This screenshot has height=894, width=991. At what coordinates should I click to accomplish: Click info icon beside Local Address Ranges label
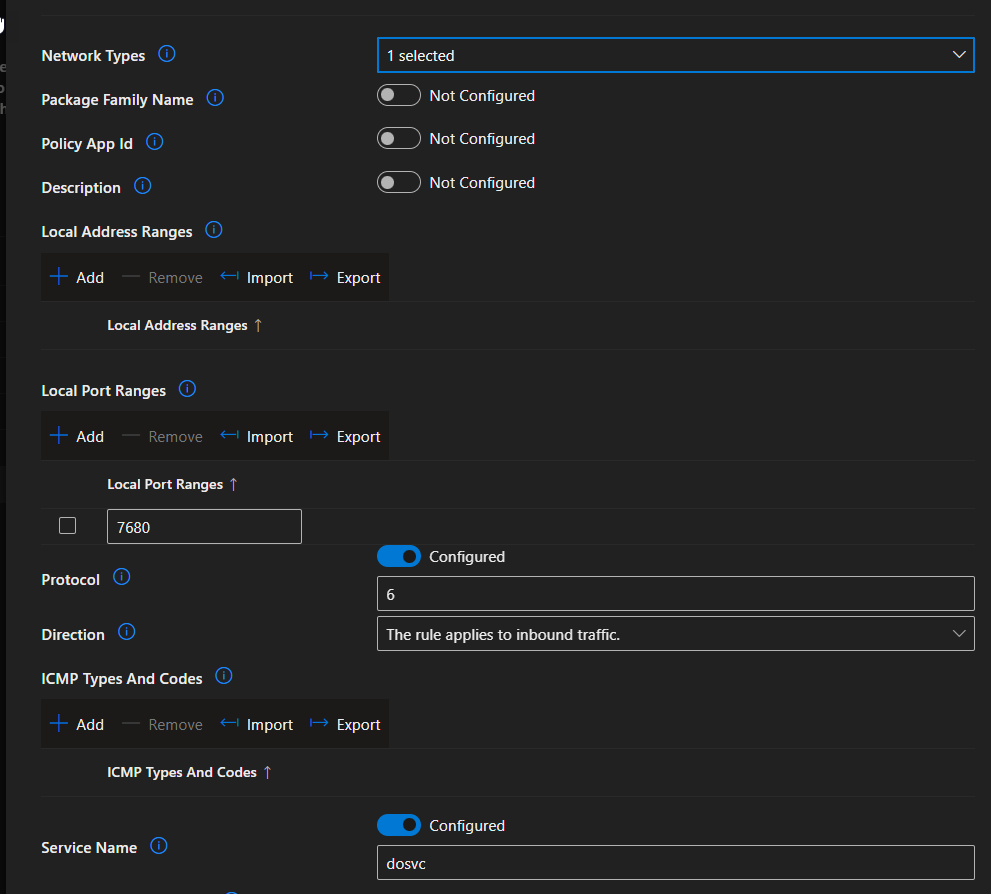pos(213,230)
